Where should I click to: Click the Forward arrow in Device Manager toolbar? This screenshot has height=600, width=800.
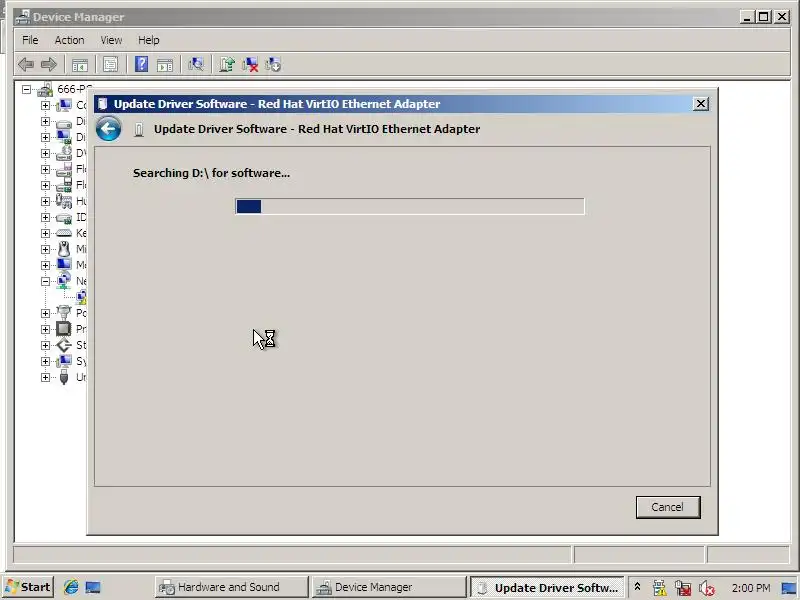click(x=48, y=64)
